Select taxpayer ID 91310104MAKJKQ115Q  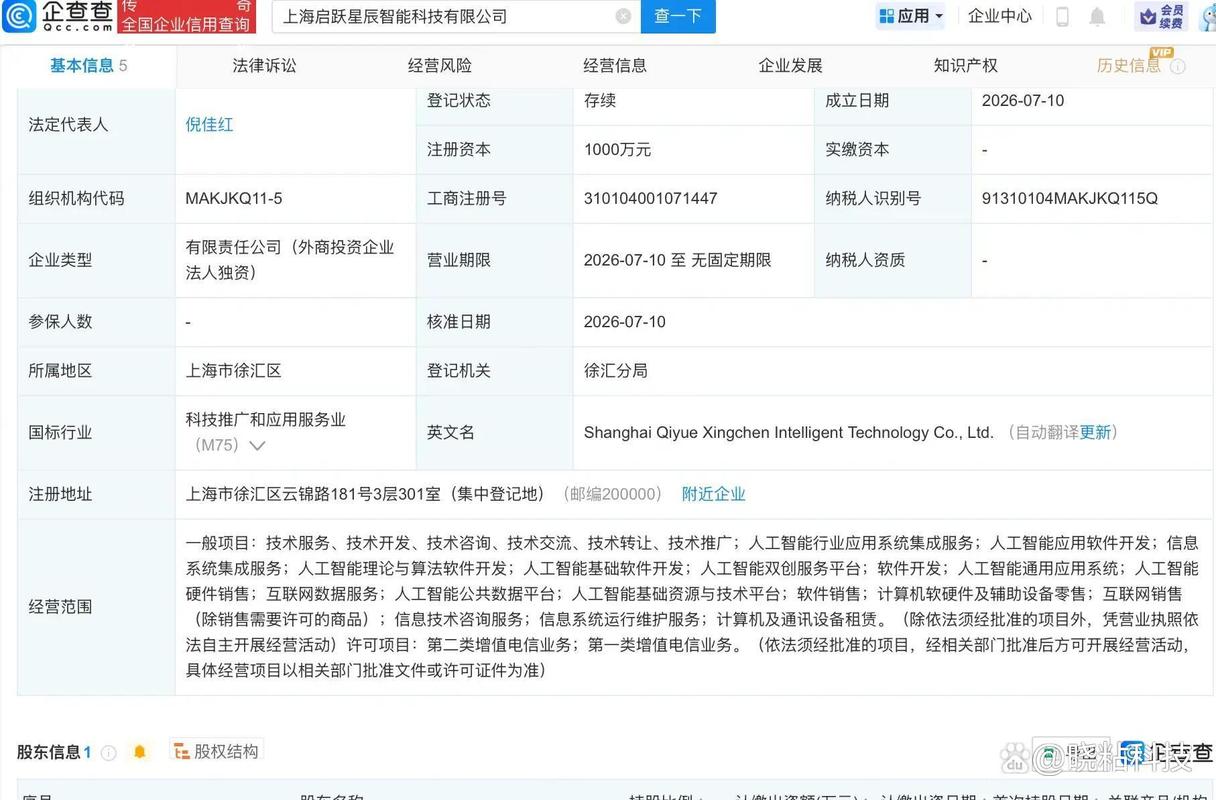tap(1069, 199)
